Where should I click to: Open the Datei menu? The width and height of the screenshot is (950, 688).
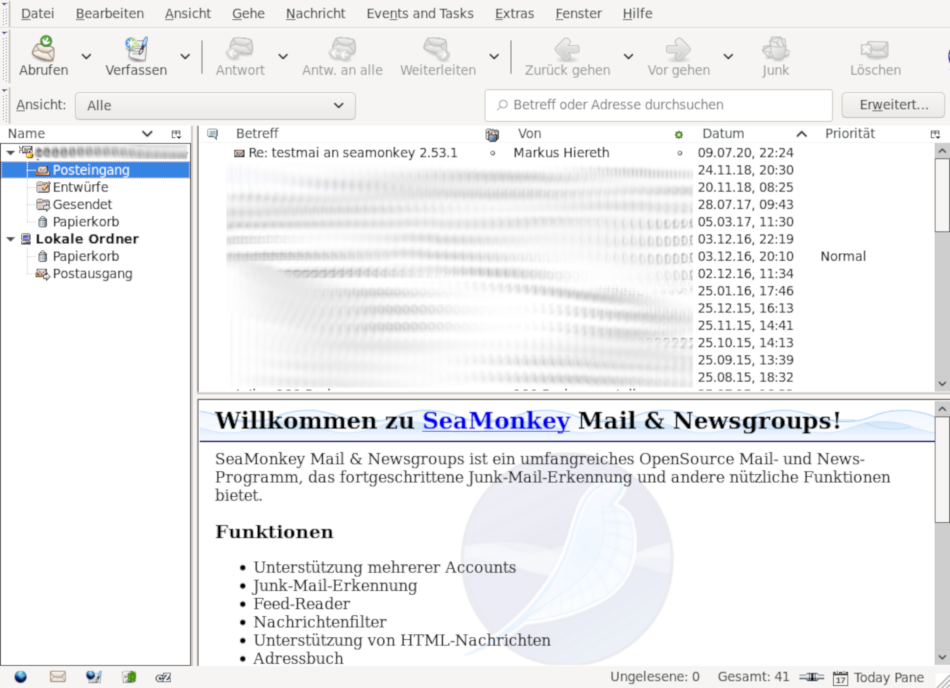coord(38,13)
